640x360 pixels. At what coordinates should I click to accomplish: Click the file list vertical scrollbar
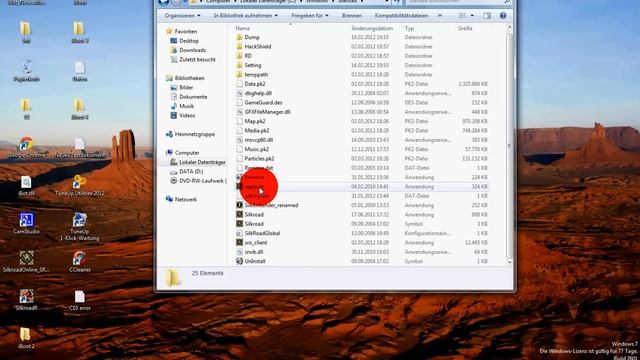(x=509, y=145)
